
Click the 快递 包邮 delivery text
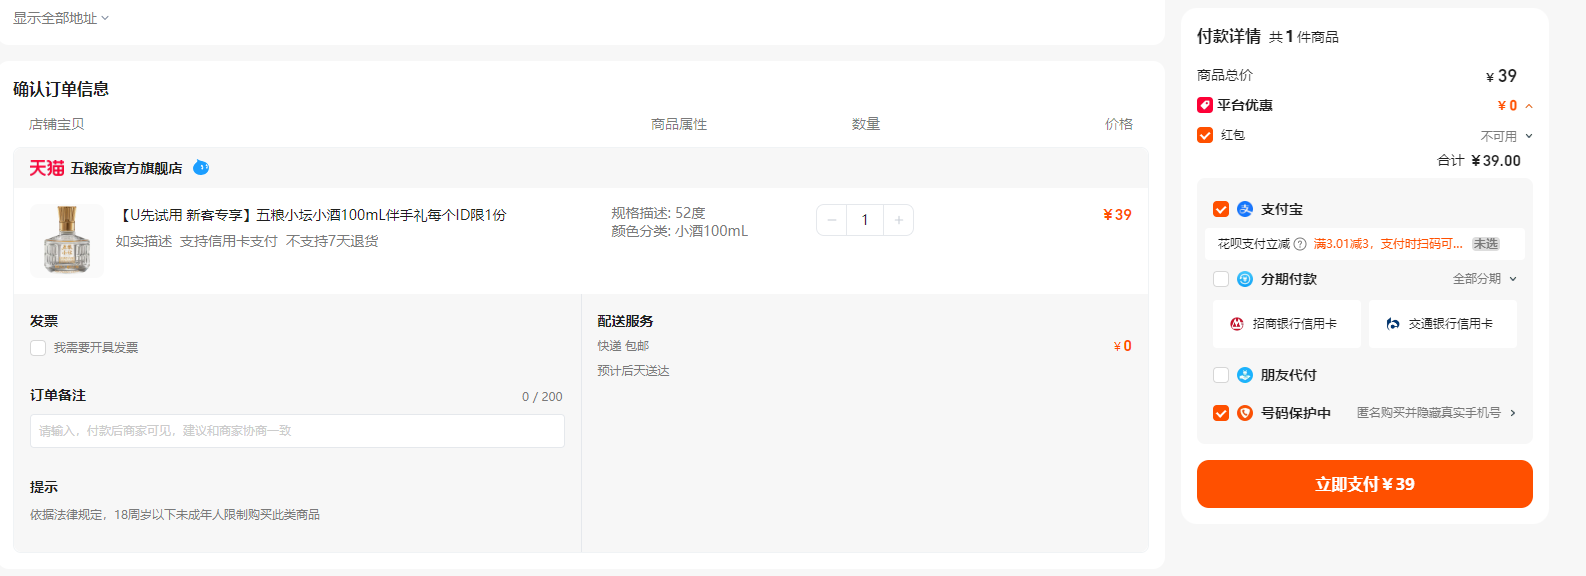tap(623, 346)
